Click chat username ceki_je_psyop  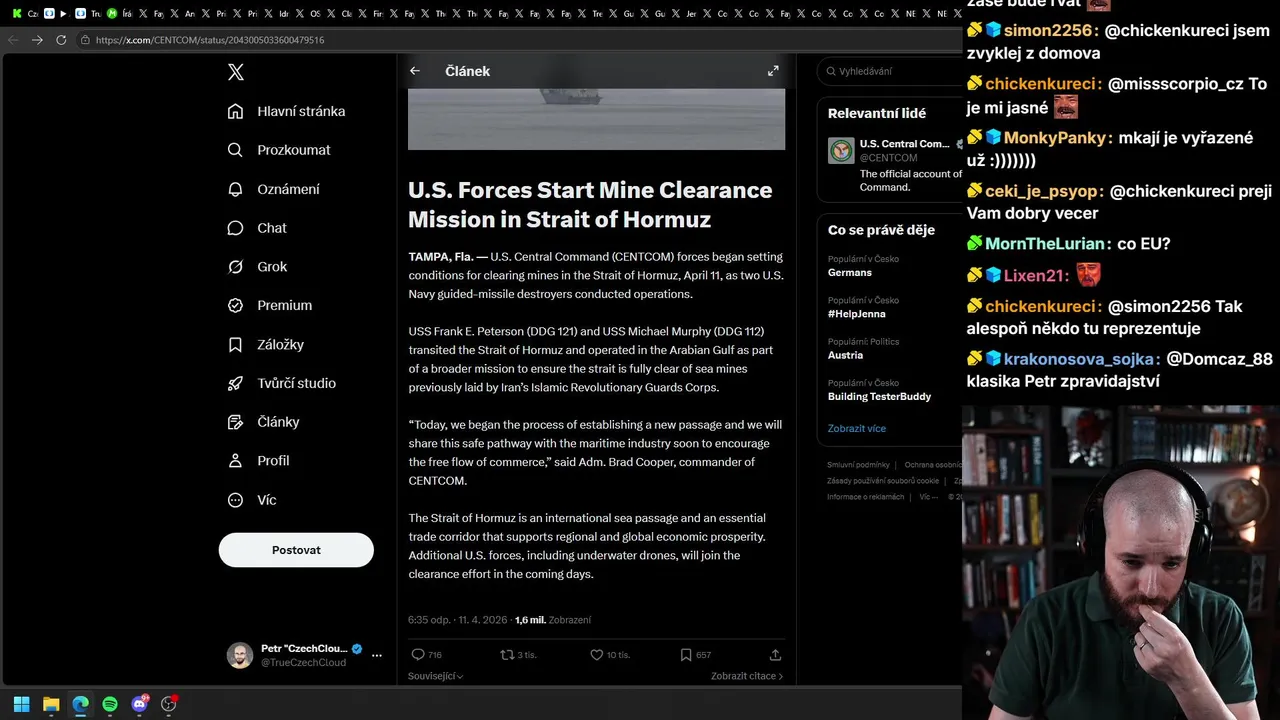coord(1044,191)
